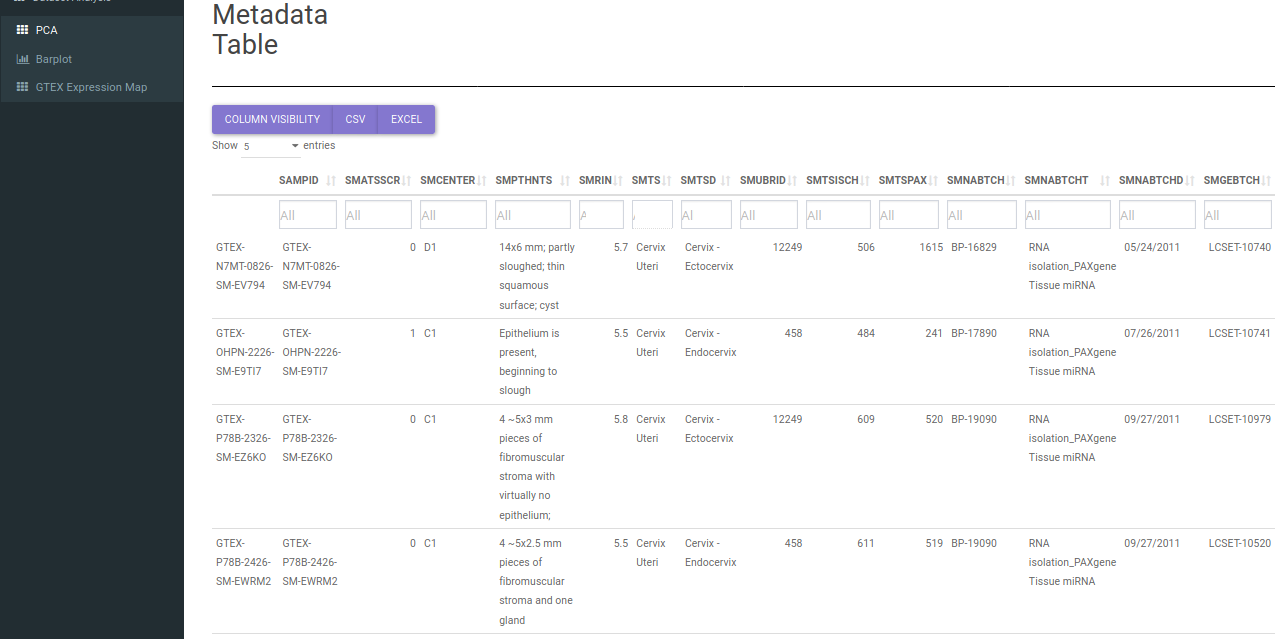Click the Column Visibility button
Screen dimensions: 1287x639
(272, 119)
